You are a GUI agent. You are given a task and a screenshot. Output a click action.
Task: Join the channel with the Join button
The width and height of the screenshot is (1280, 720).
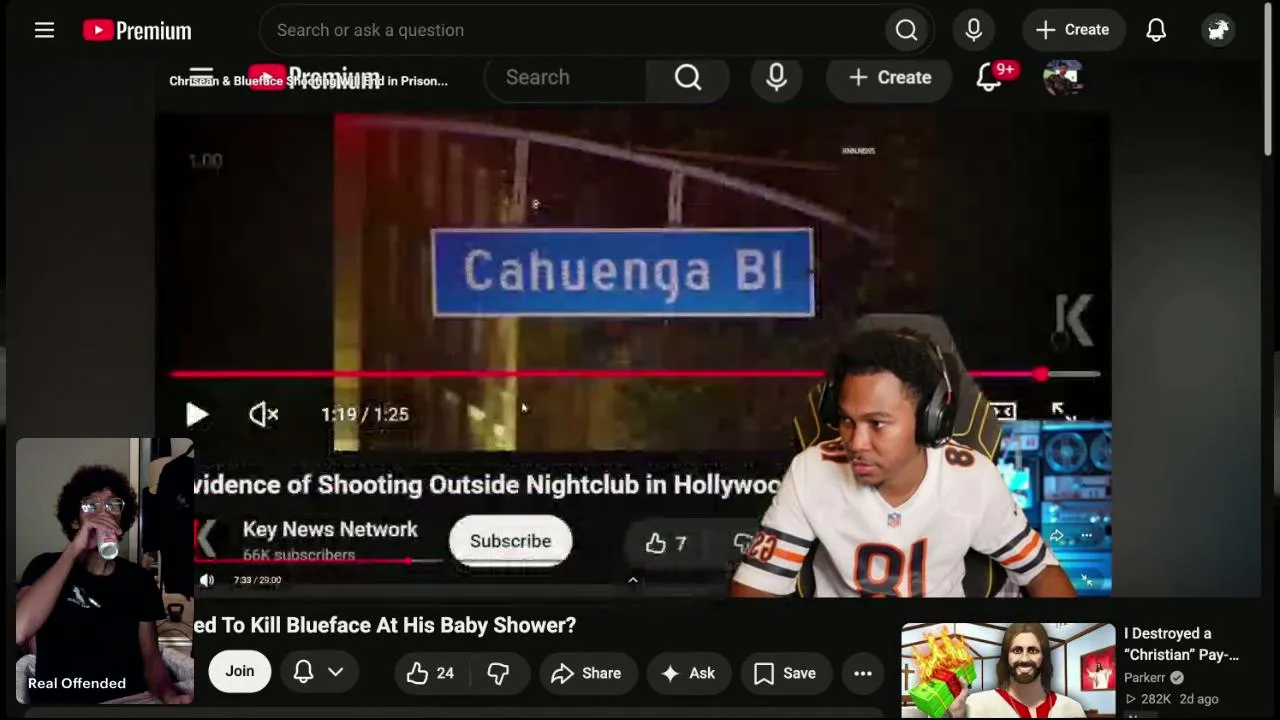pos(239,672)
